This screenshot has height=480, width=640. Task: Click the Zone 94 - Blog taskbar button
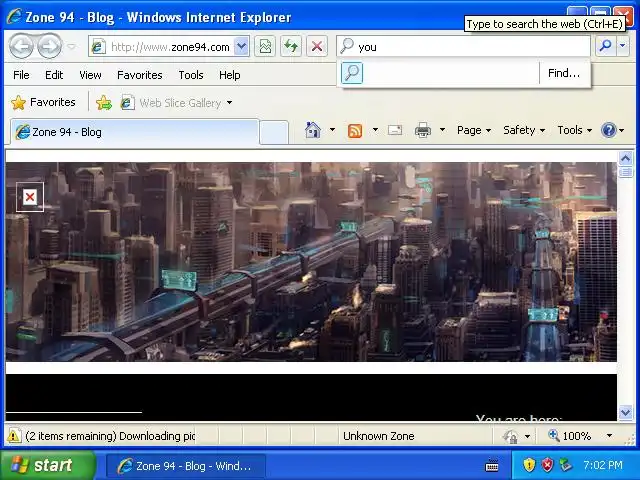pos(186,466)
